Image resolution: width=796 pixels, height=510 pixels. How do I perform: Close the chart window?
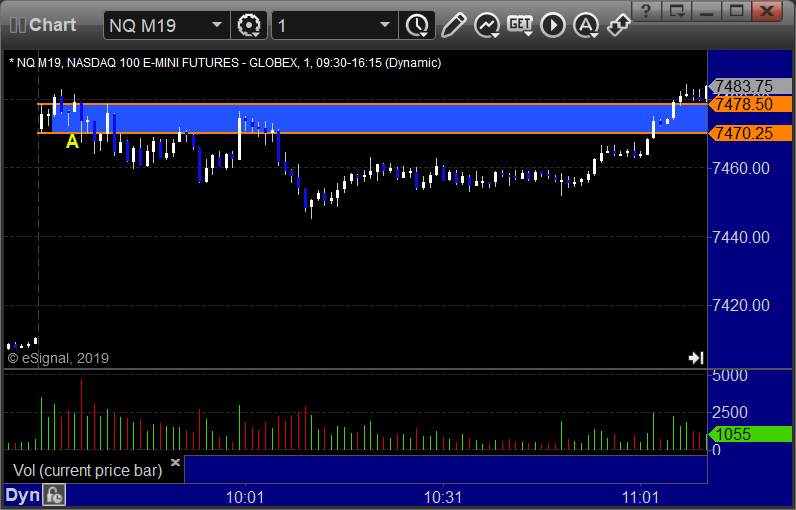click(x=767, y=11)
